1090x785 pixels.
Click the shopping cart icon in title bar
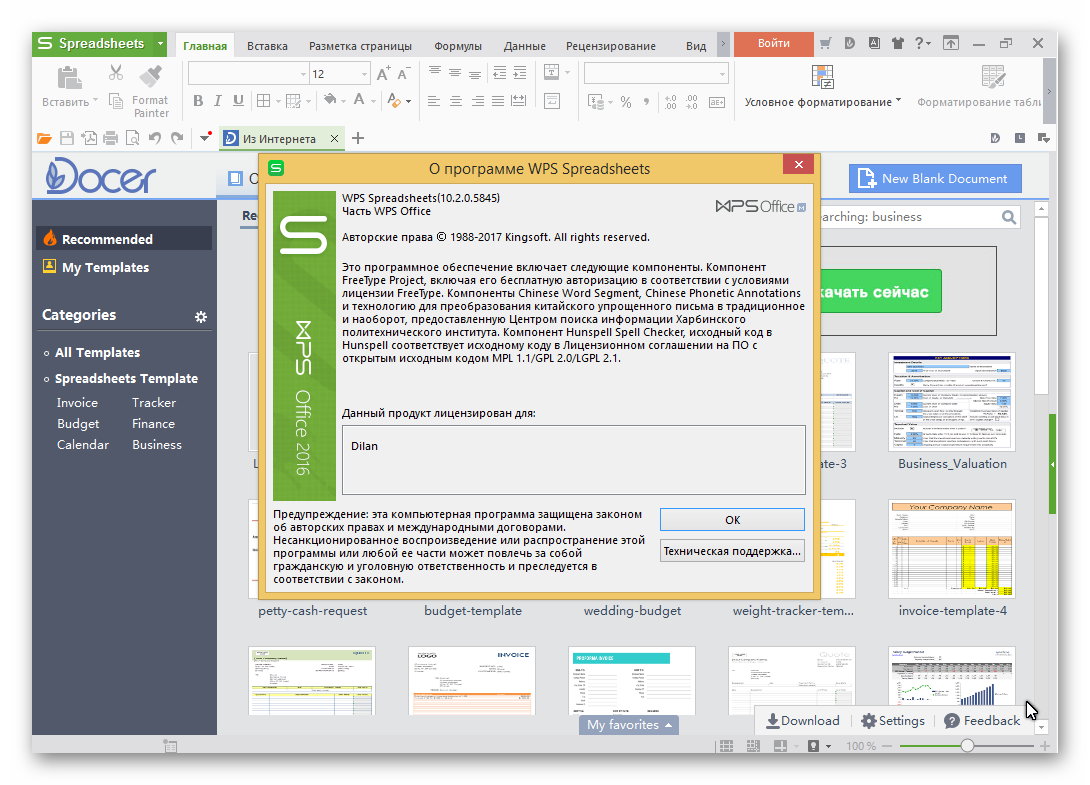[825, 44]
